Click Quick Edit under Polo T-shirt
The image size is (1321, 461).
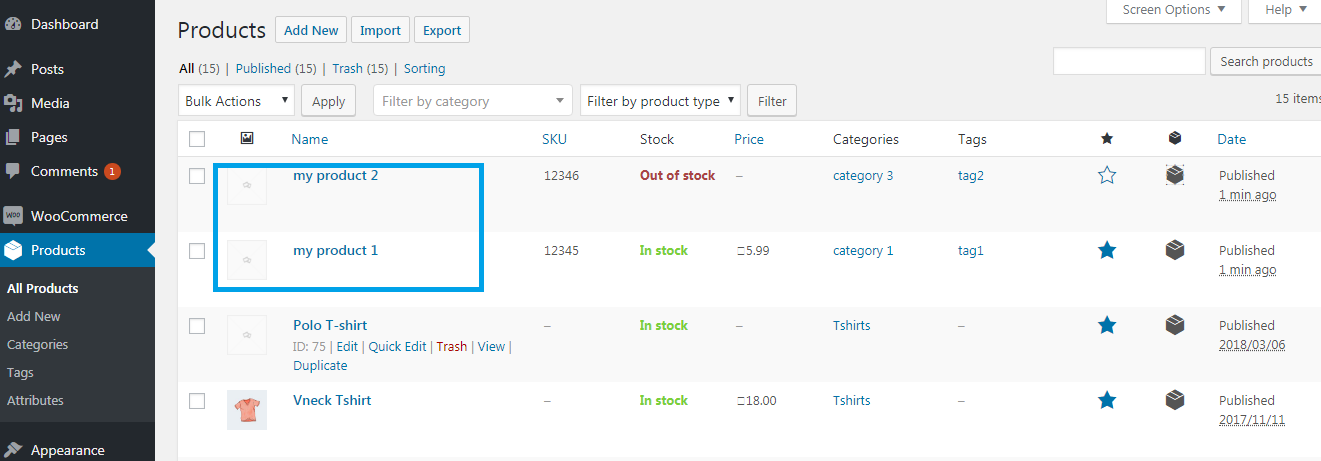click(x=397, y=346)
